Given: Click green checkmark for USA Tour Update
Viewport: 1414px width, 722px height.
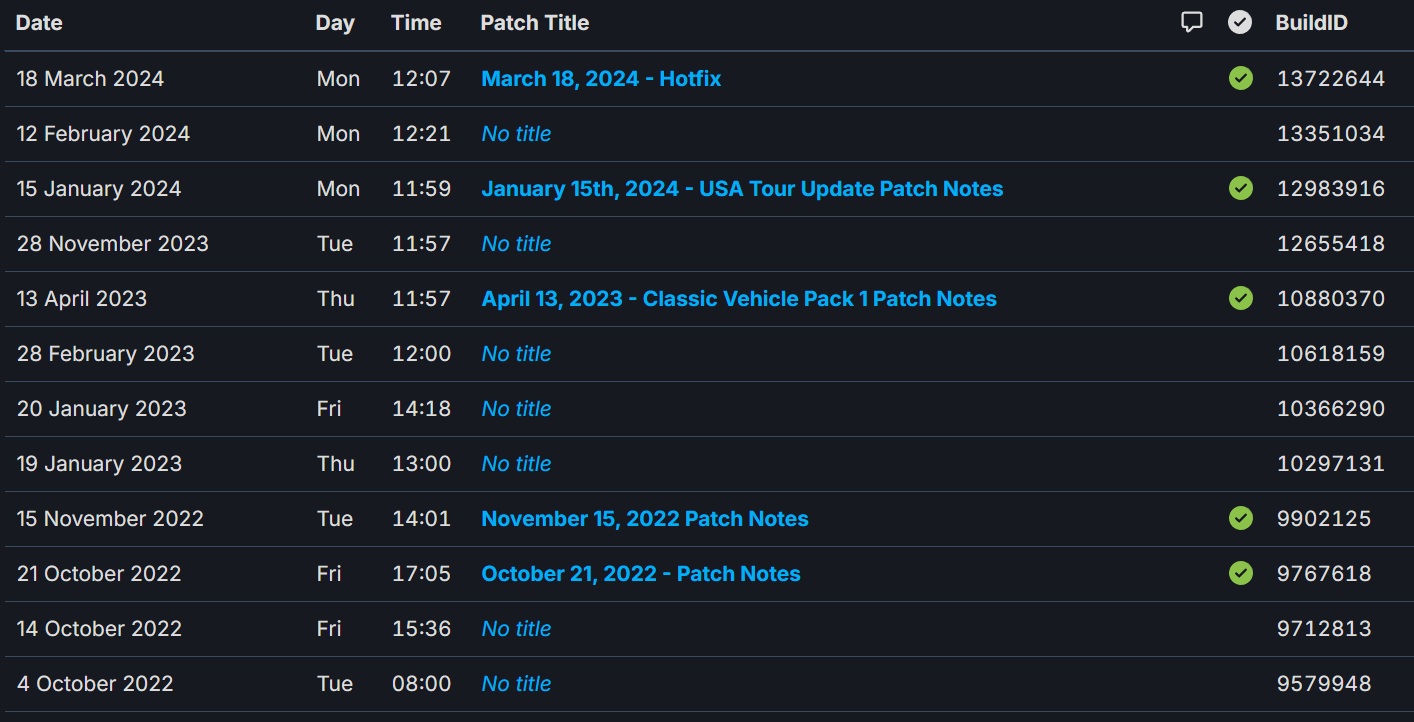Looking at the screenshot, I should [1241, 189].
